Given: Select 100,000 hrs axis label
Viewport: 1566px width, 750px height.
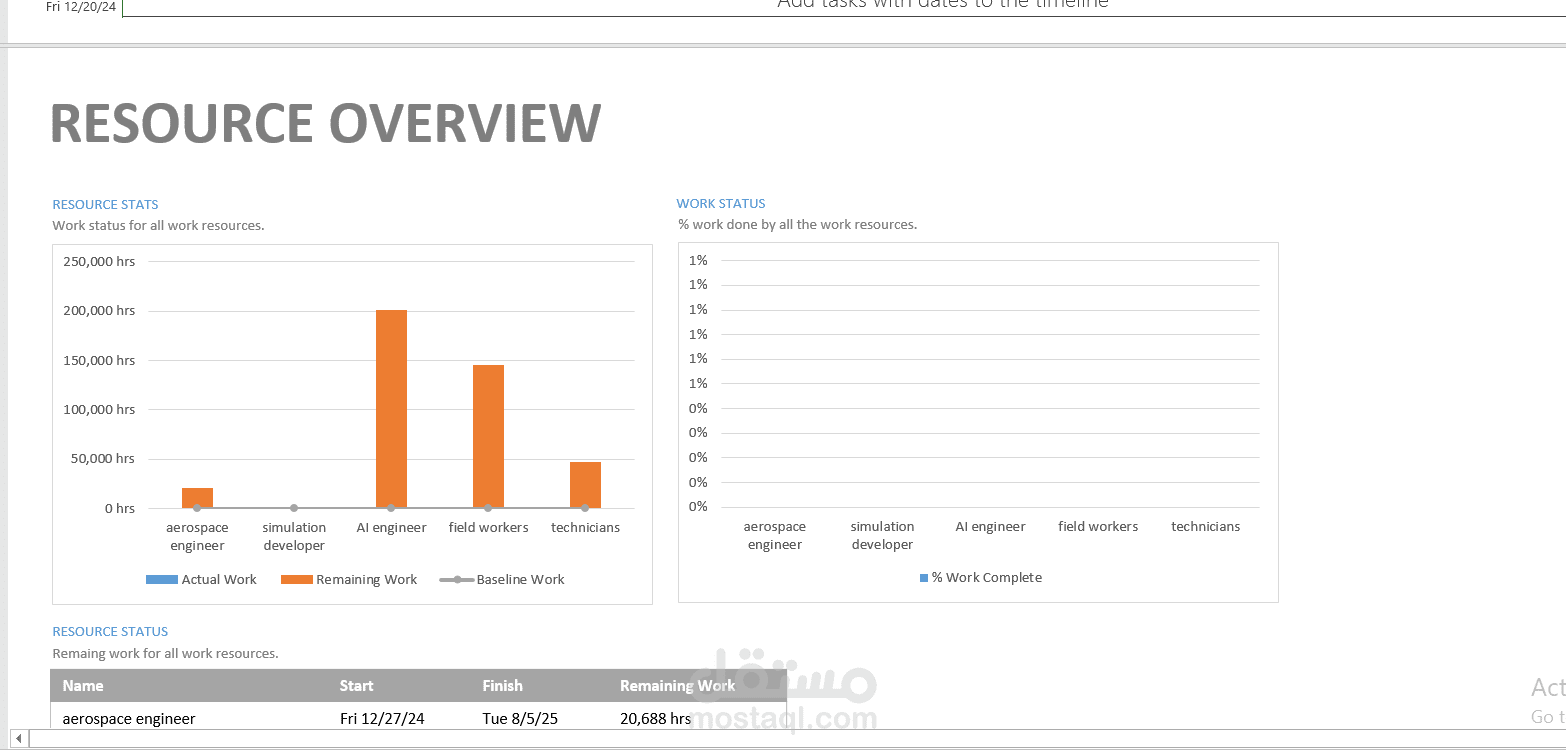Looking at the screenshot, I should tap(98, 409).
